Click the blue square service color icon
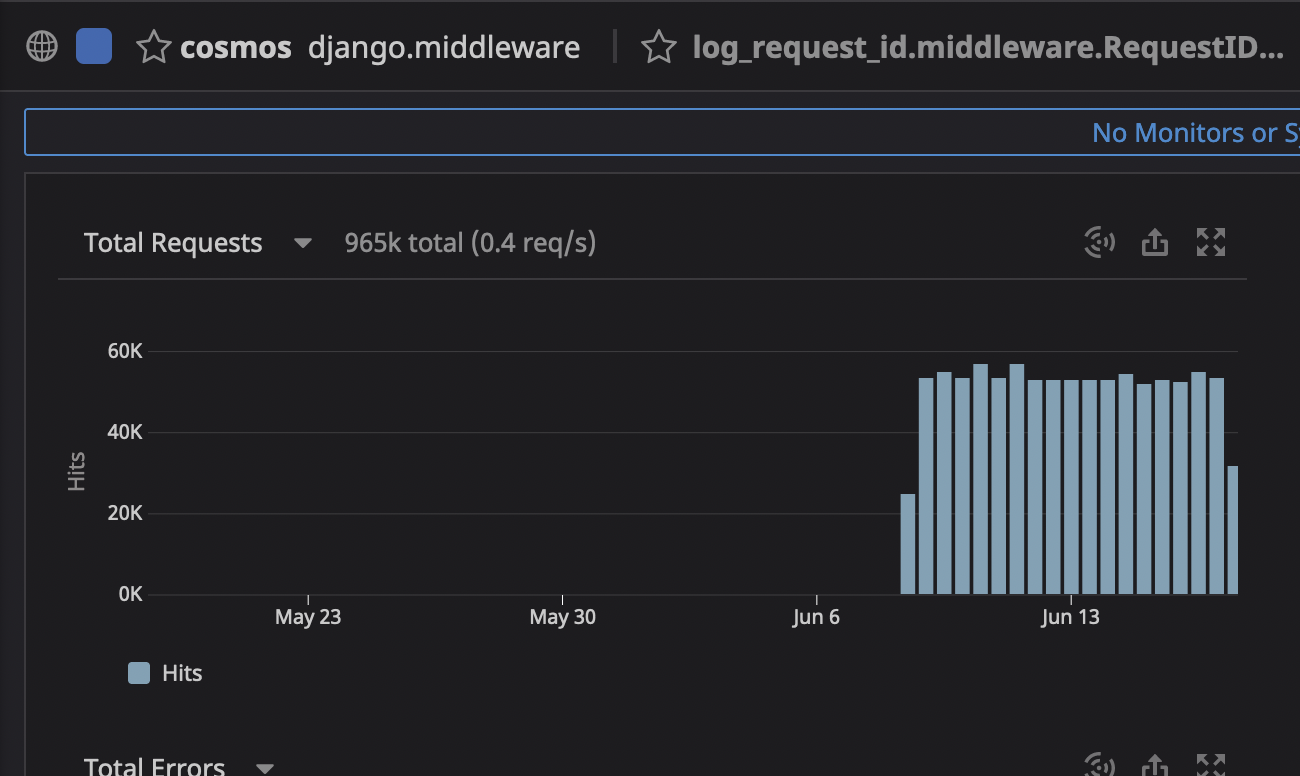This screenshot has height=776, width=1300. (94, 46)
